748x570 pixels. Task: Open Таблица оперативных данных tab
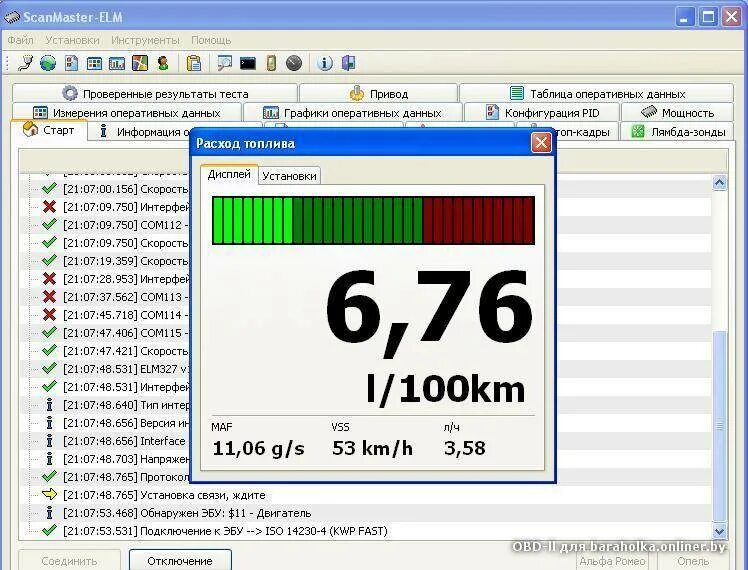point(596,93)
